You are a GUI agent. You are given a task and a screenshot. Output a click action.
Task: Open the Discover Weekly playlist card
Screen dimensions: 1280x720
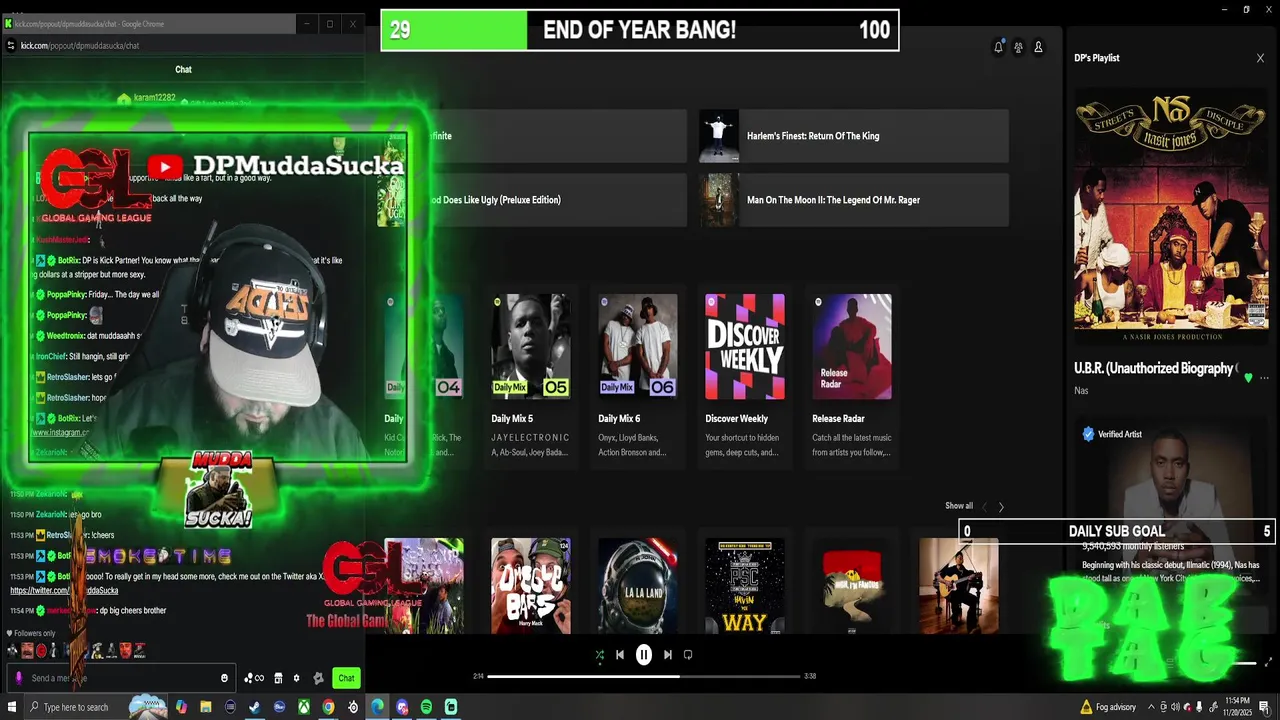[x=745, y=375]
